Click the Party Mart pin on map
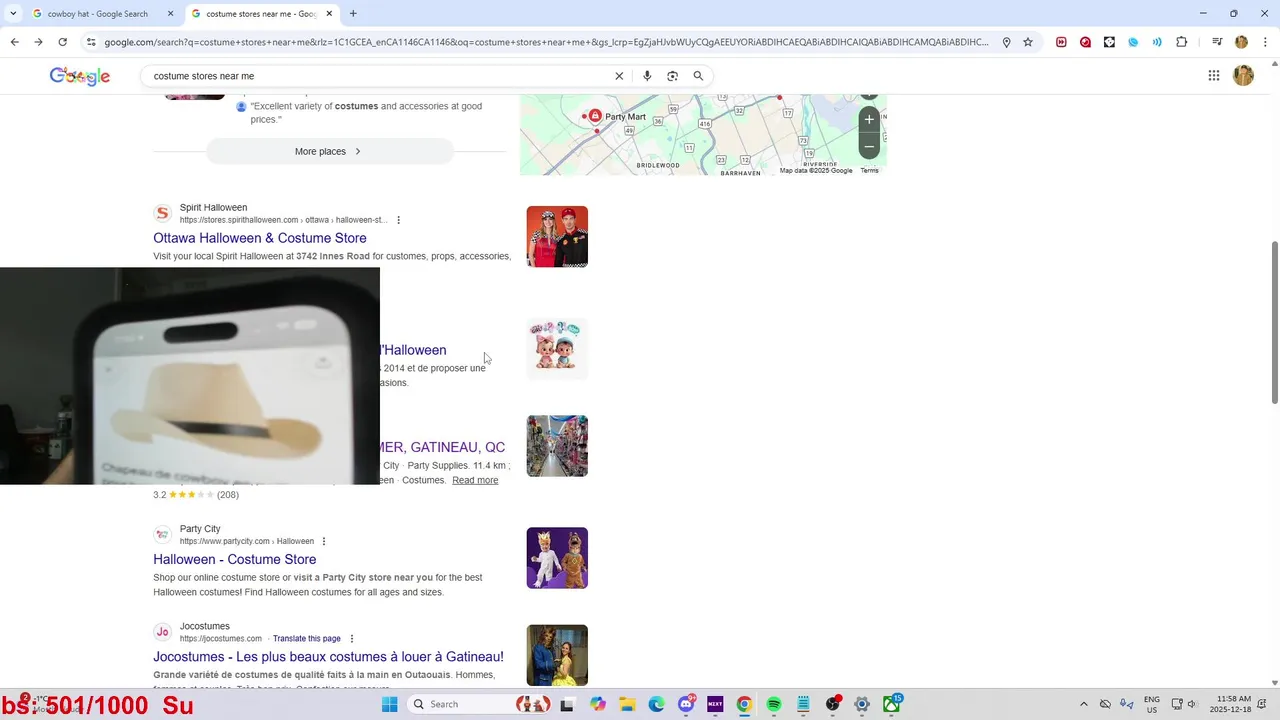This screenshot has height=720, width=1280. (x=595, y=116)
